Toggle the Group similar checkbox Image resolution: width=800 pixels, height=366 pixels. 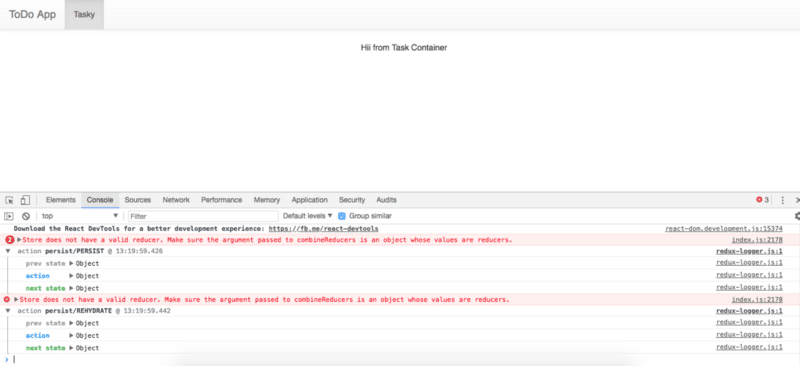click(342, 216)
